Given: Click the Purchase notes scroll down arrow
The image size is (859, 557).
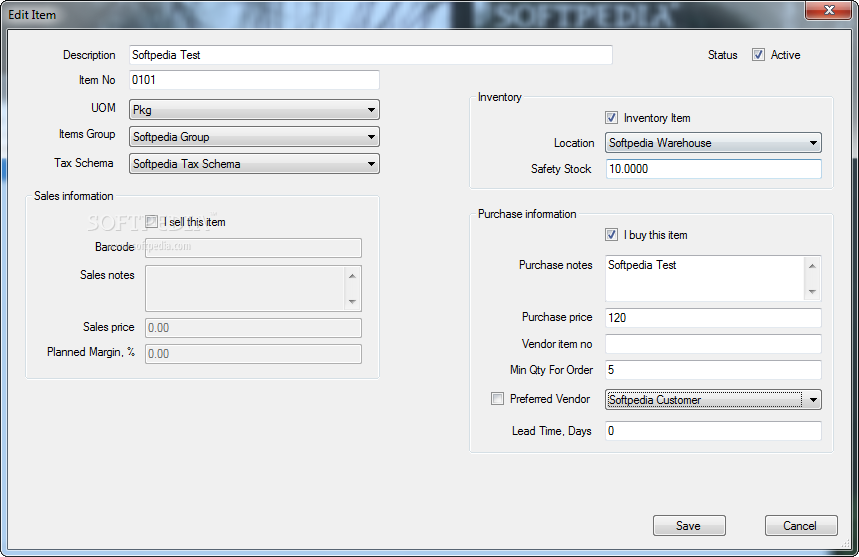Looking at the screenshot, I should click(812, 291).
